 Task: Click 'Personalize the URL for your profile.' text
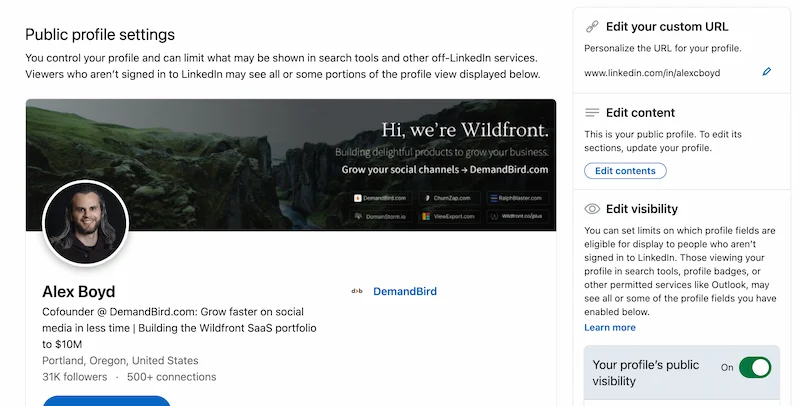tap(663, 48)
